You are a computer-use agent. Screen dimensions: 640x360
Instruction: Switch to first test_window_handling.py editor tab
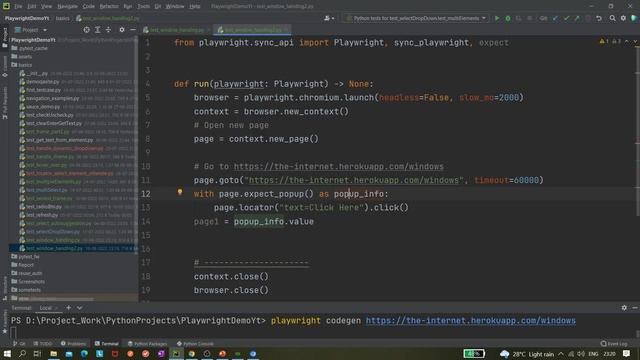coord(176,30)
